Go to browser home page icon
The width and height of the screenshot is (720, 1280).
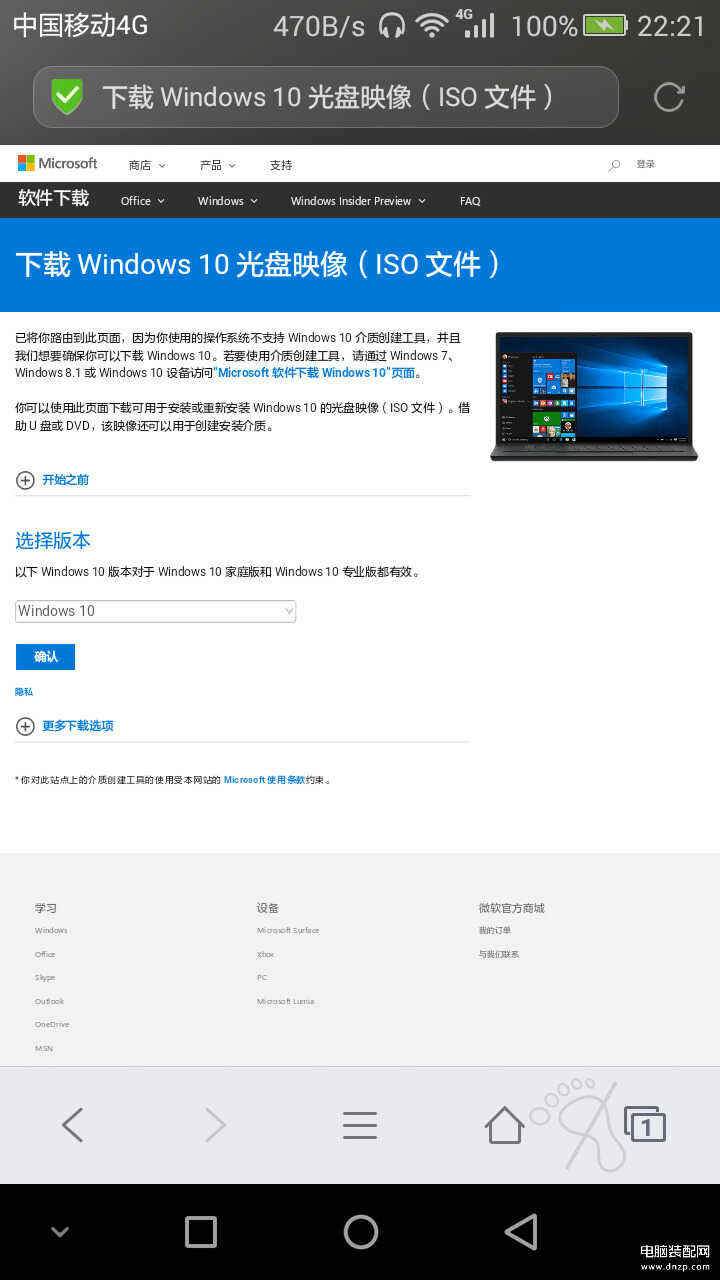tap(505, 1125)
